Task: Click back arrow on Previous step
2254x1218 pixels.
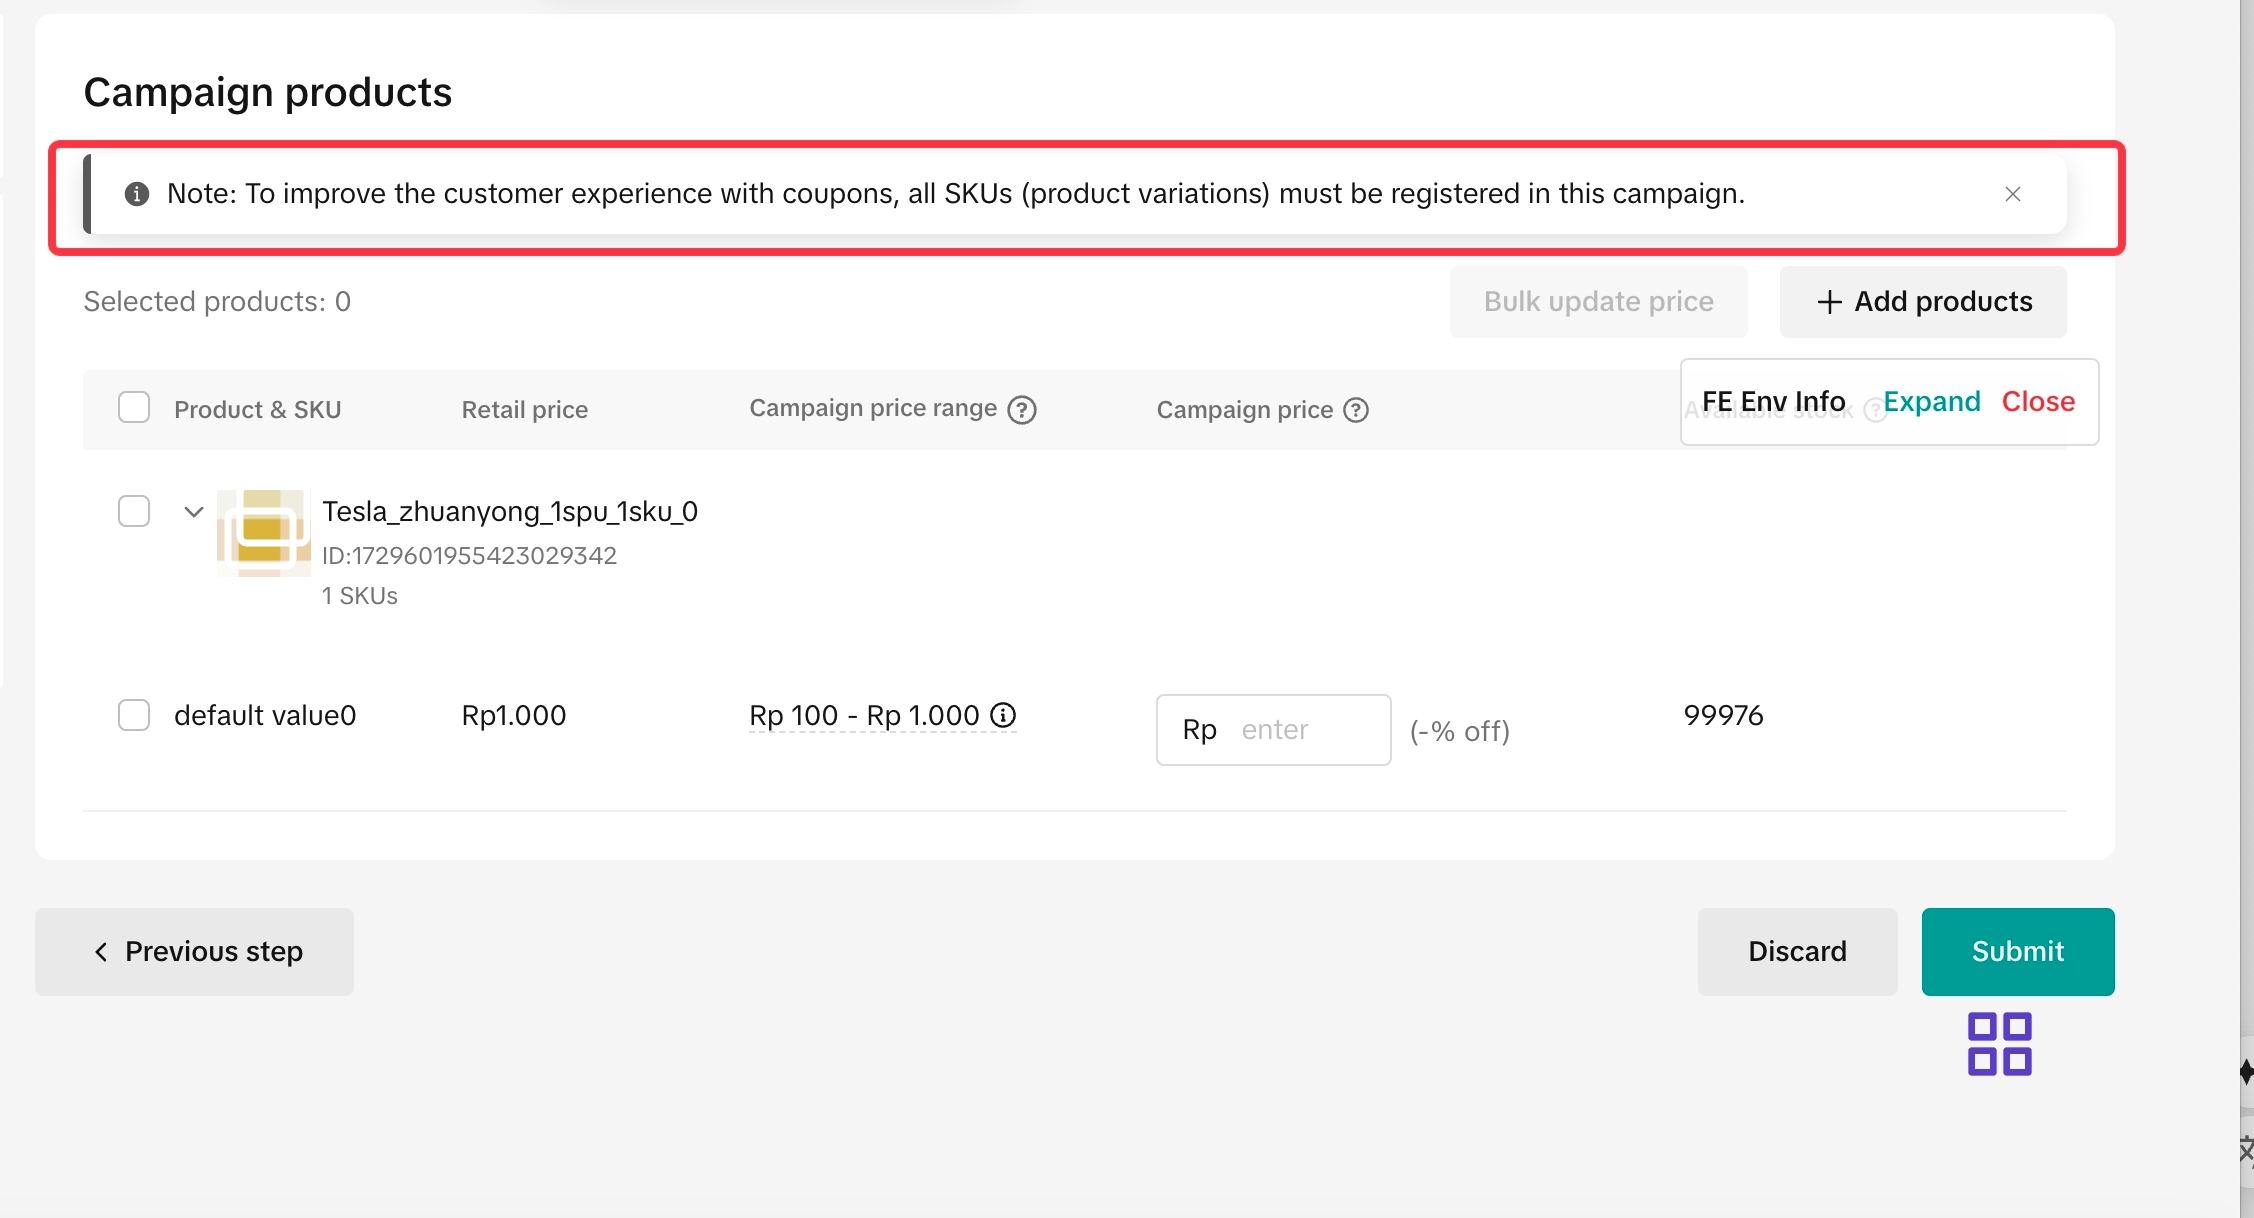Action: (x=101, y=952)
